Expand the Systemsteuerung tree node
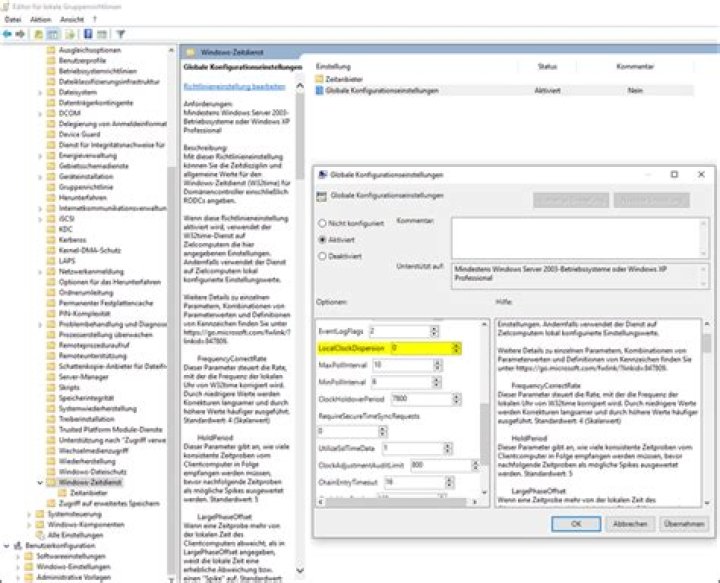 pos(29,514)
